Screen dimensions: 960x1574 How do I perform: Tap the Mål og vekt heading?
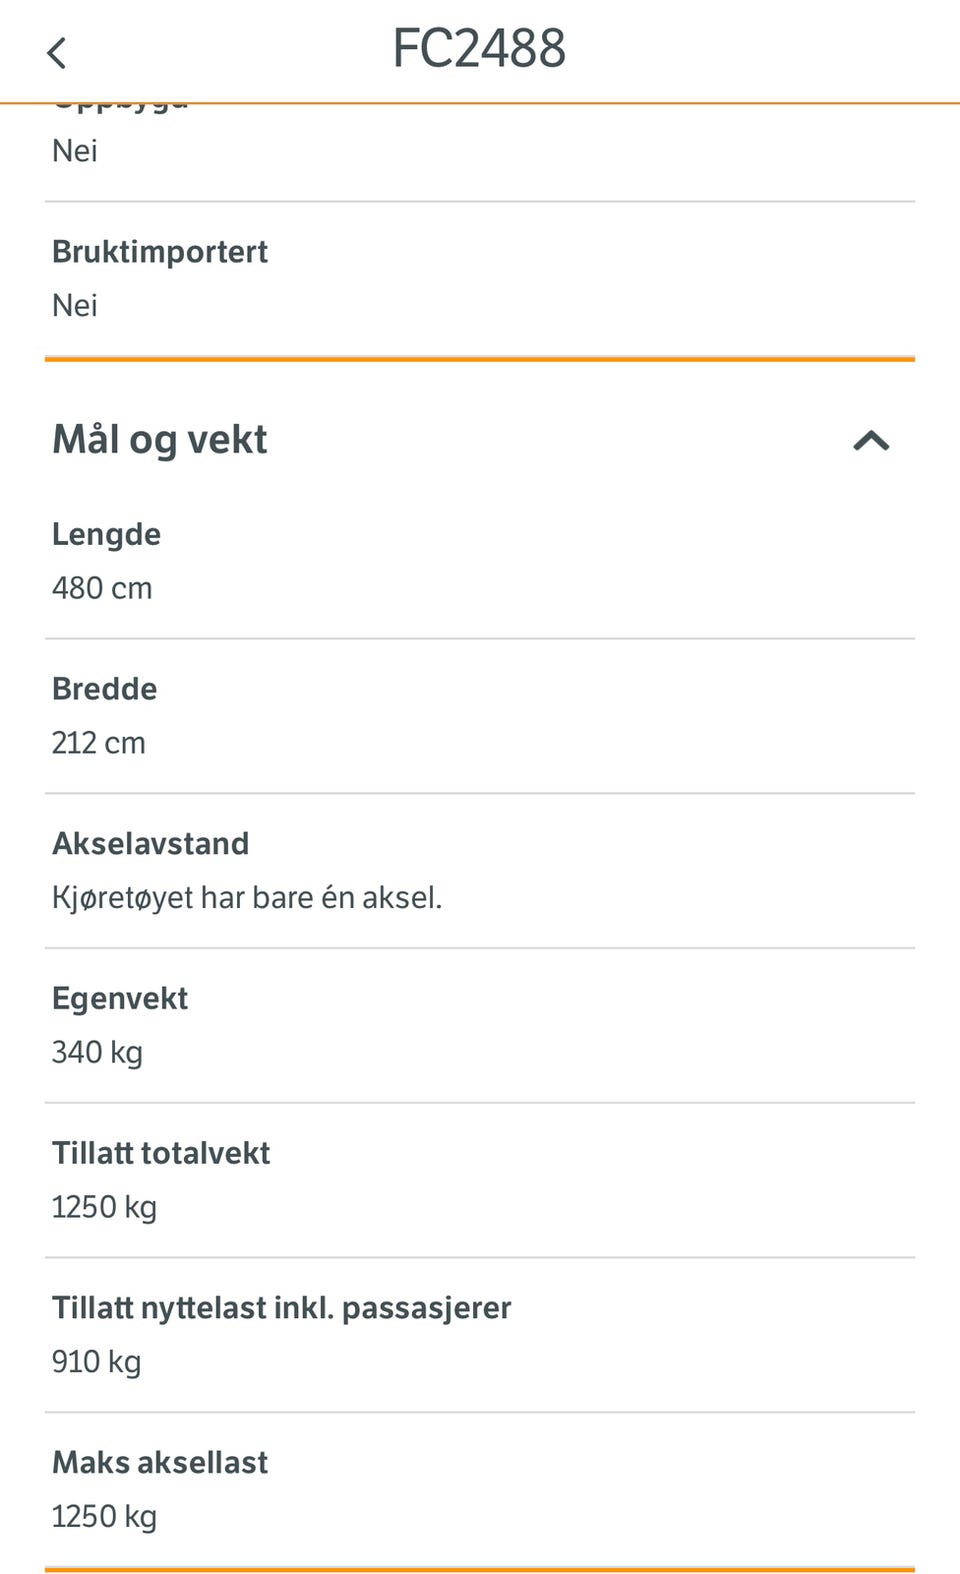point(160,439)
